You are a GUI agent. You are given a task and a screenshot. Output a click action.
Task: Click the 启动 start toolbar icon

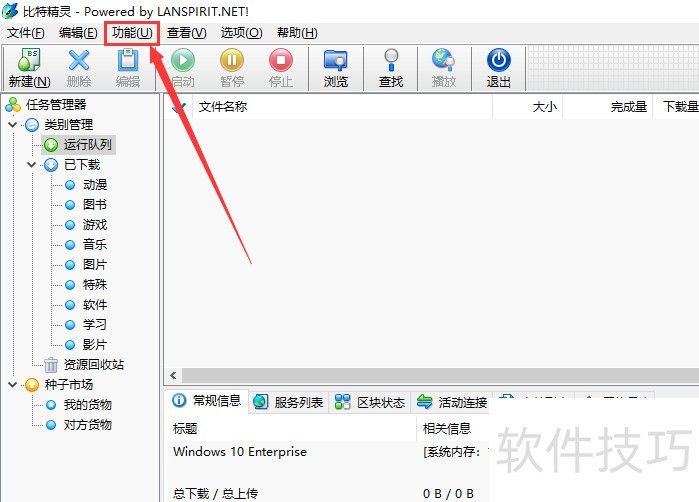tap(183, 60)
